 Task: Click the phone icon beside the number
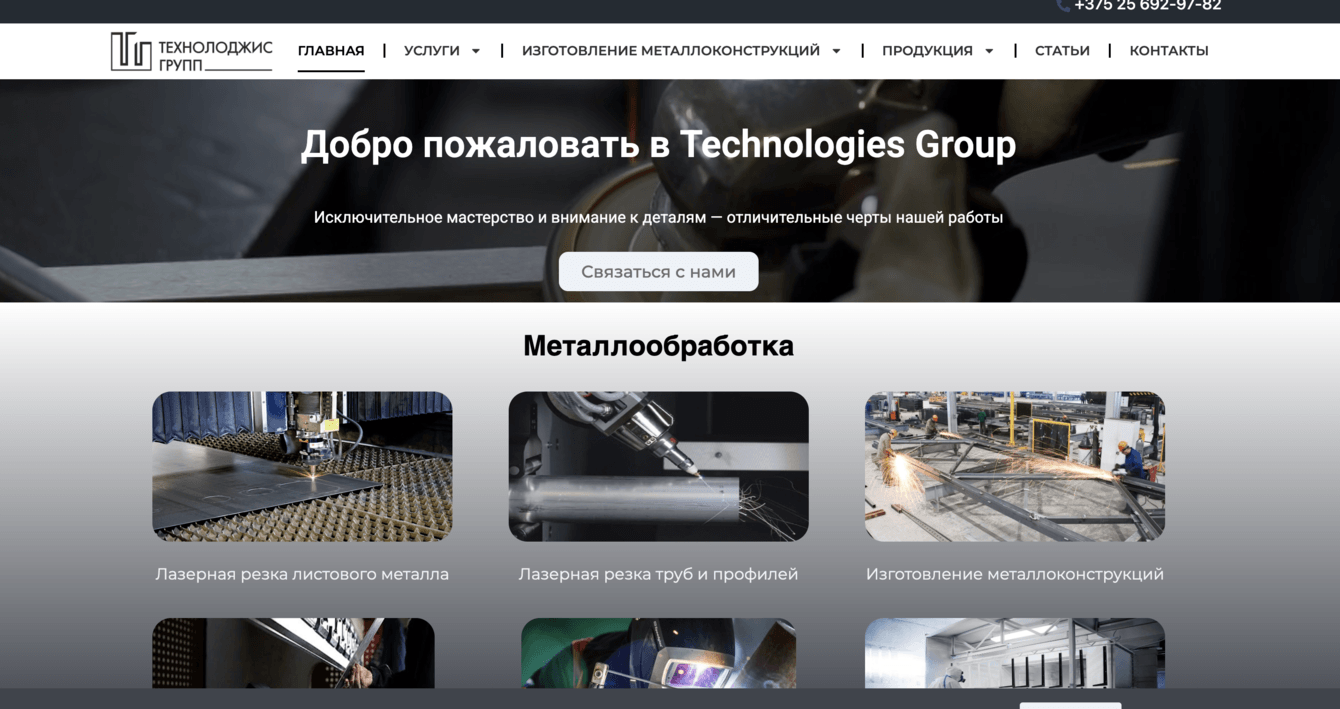point(1063,5)
